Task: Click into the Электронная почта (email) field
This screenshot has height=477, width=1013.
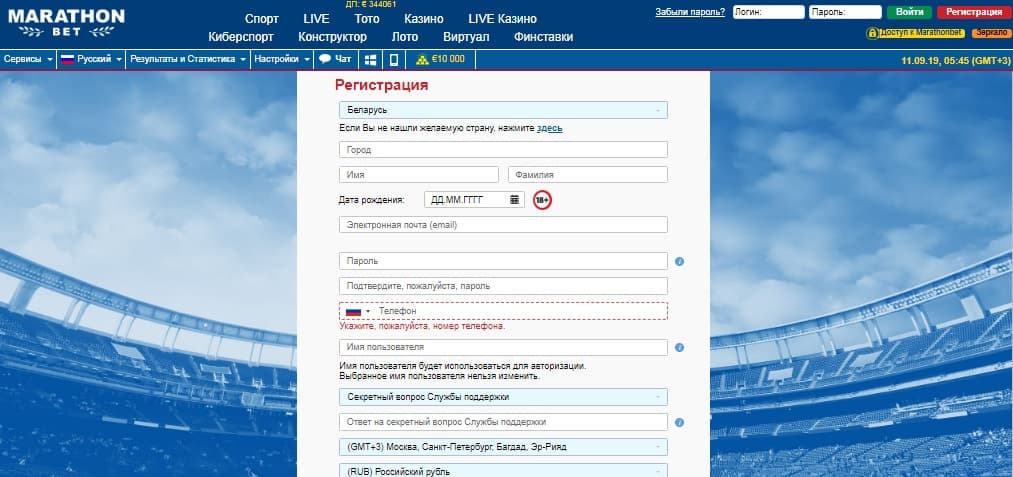Action: tap(503, 225)
